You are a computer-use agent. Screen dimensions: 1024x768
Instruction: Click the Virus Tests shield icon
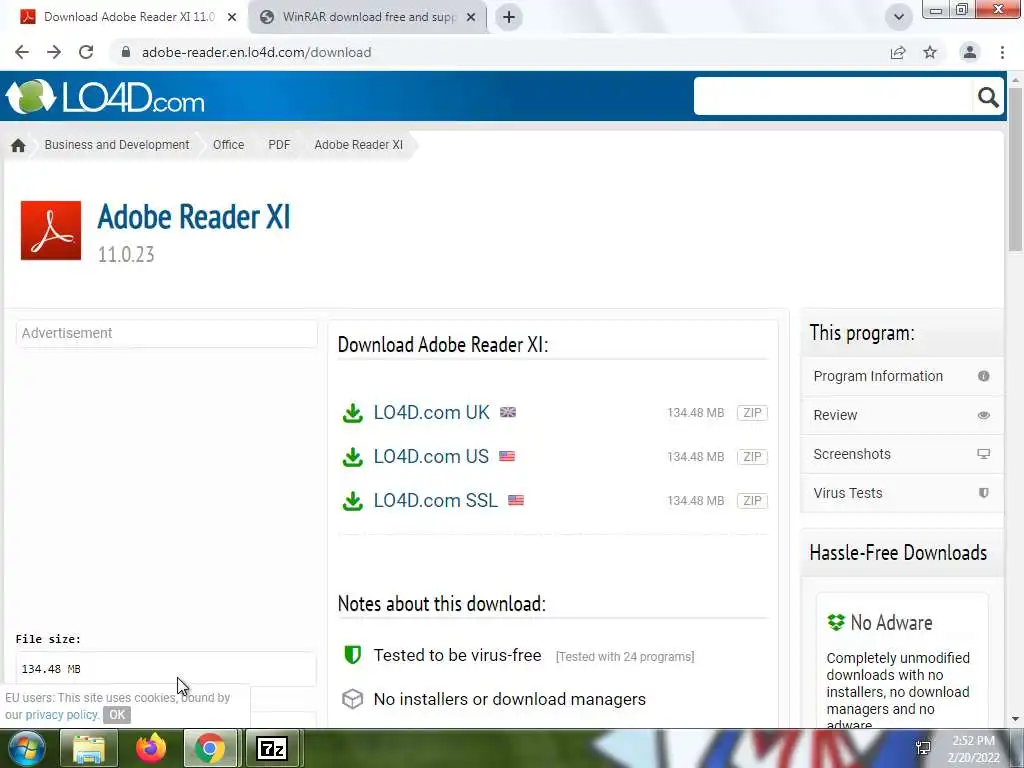click(984, 493)
